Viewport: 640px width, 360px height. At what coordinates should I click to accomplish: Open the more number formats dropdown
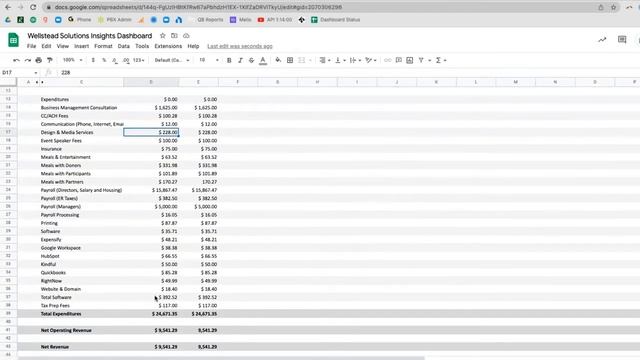(139, 60)
